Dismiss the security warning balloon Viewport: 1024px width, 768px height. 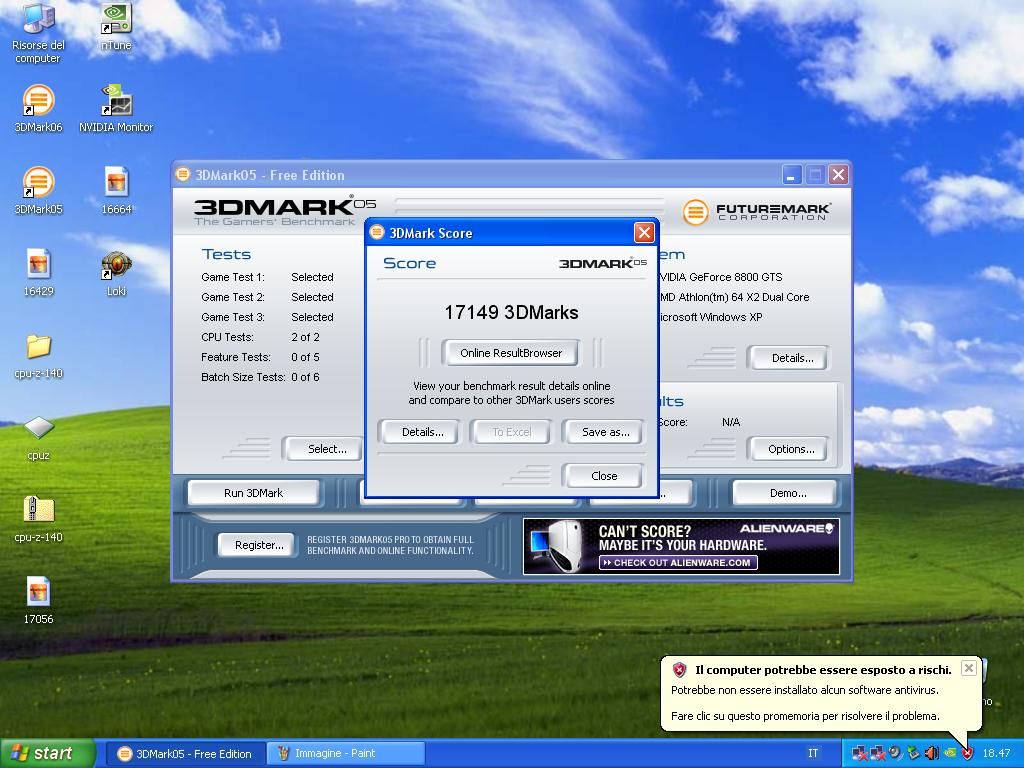[x=968, y=668]
